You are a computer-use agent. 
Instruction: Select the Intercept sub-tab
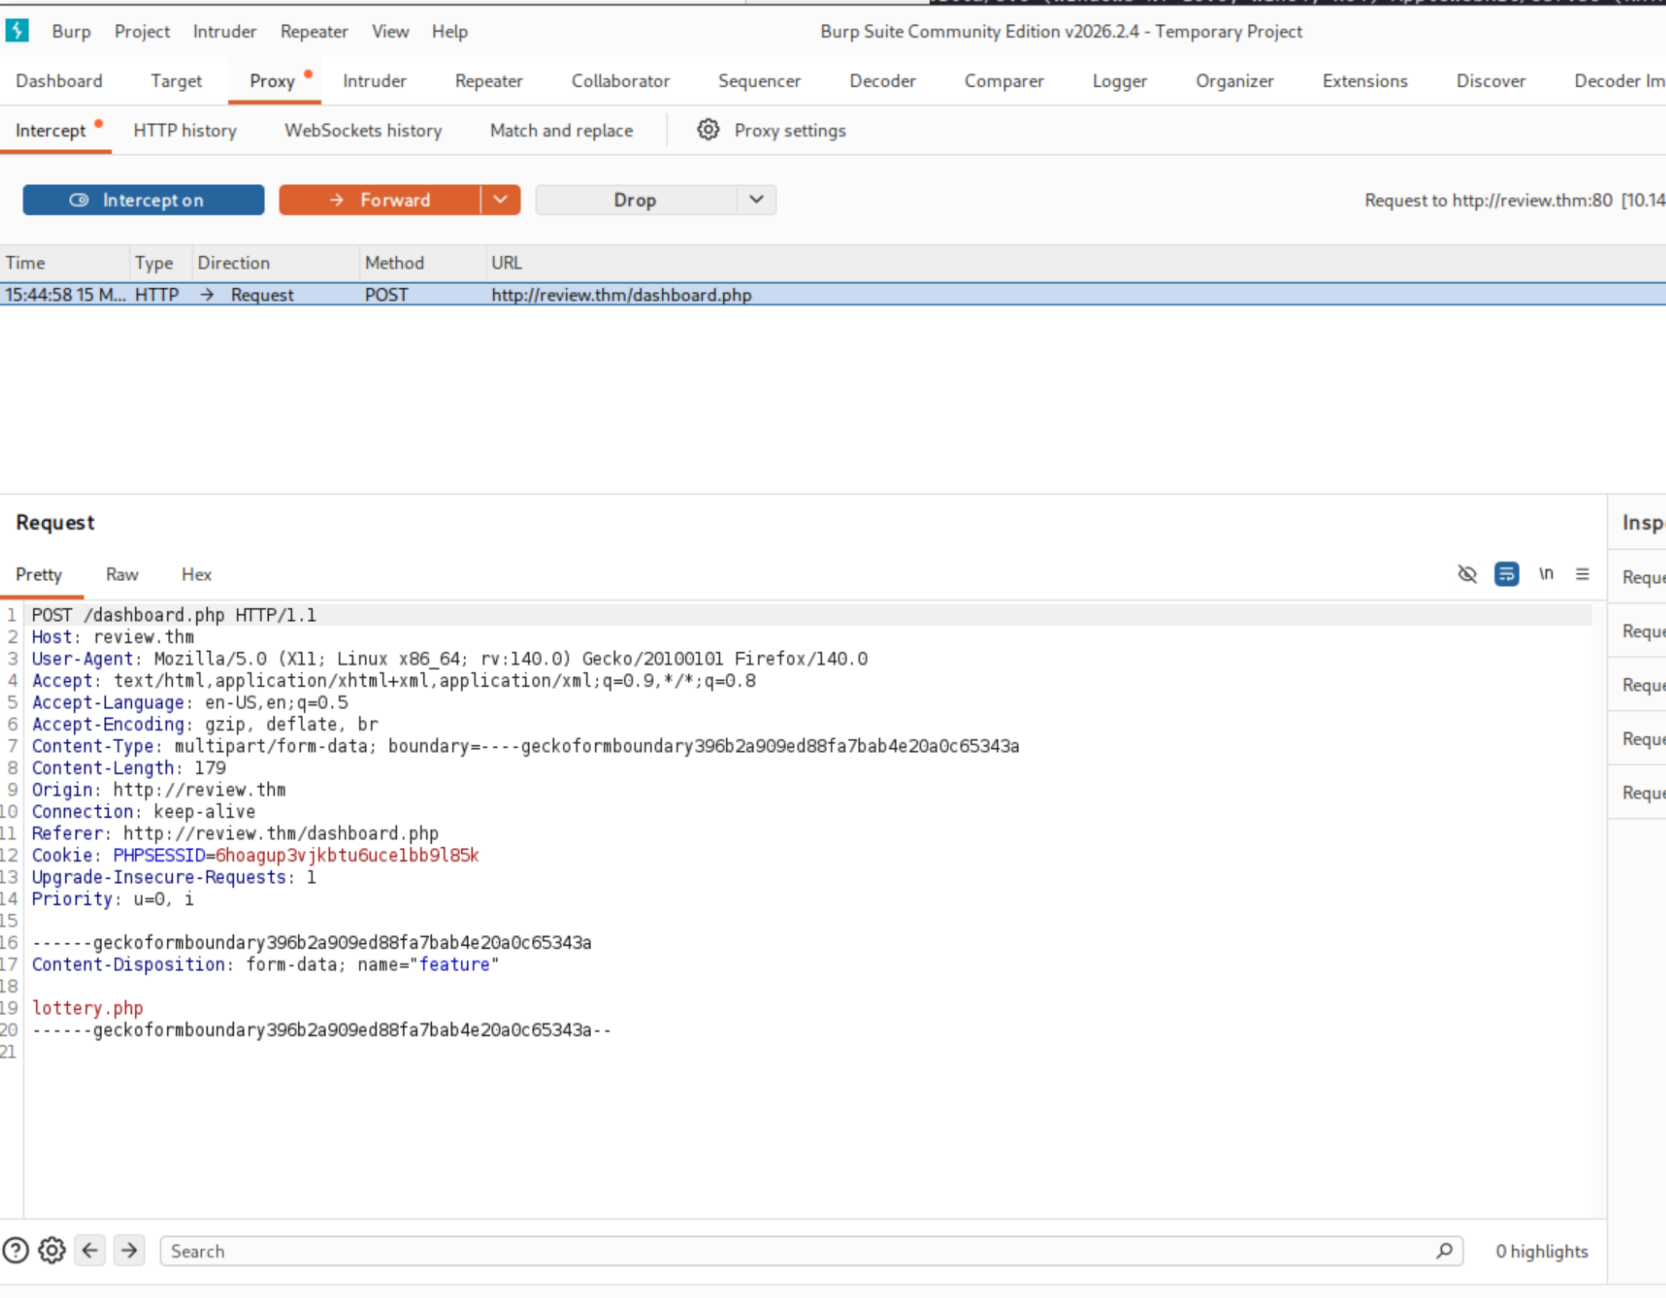(51, 131)
